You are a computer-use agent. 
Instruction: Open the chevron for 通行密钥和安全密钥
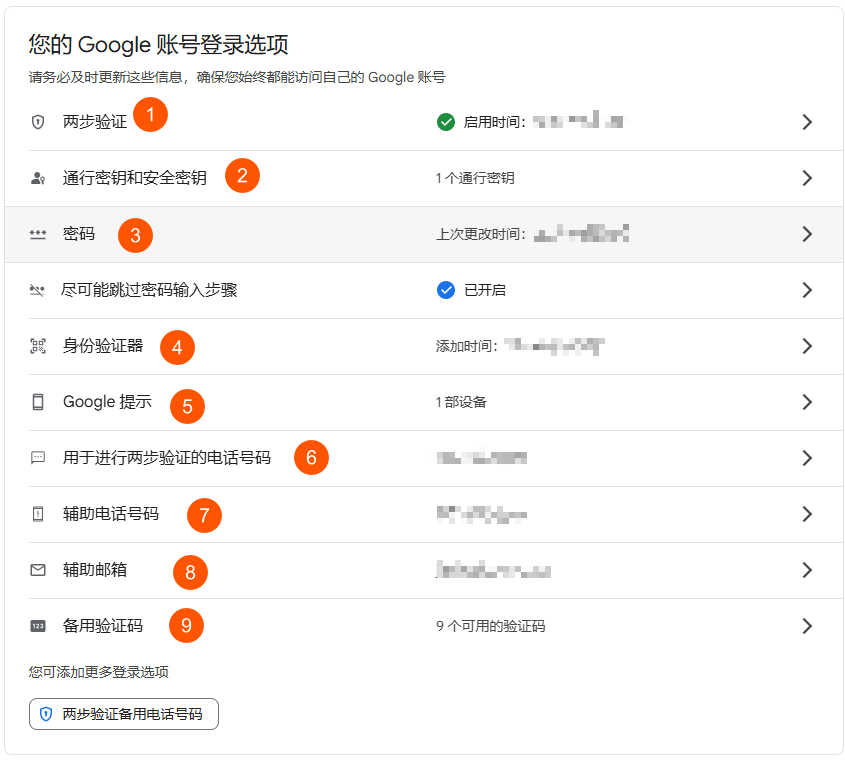[807, 178]
